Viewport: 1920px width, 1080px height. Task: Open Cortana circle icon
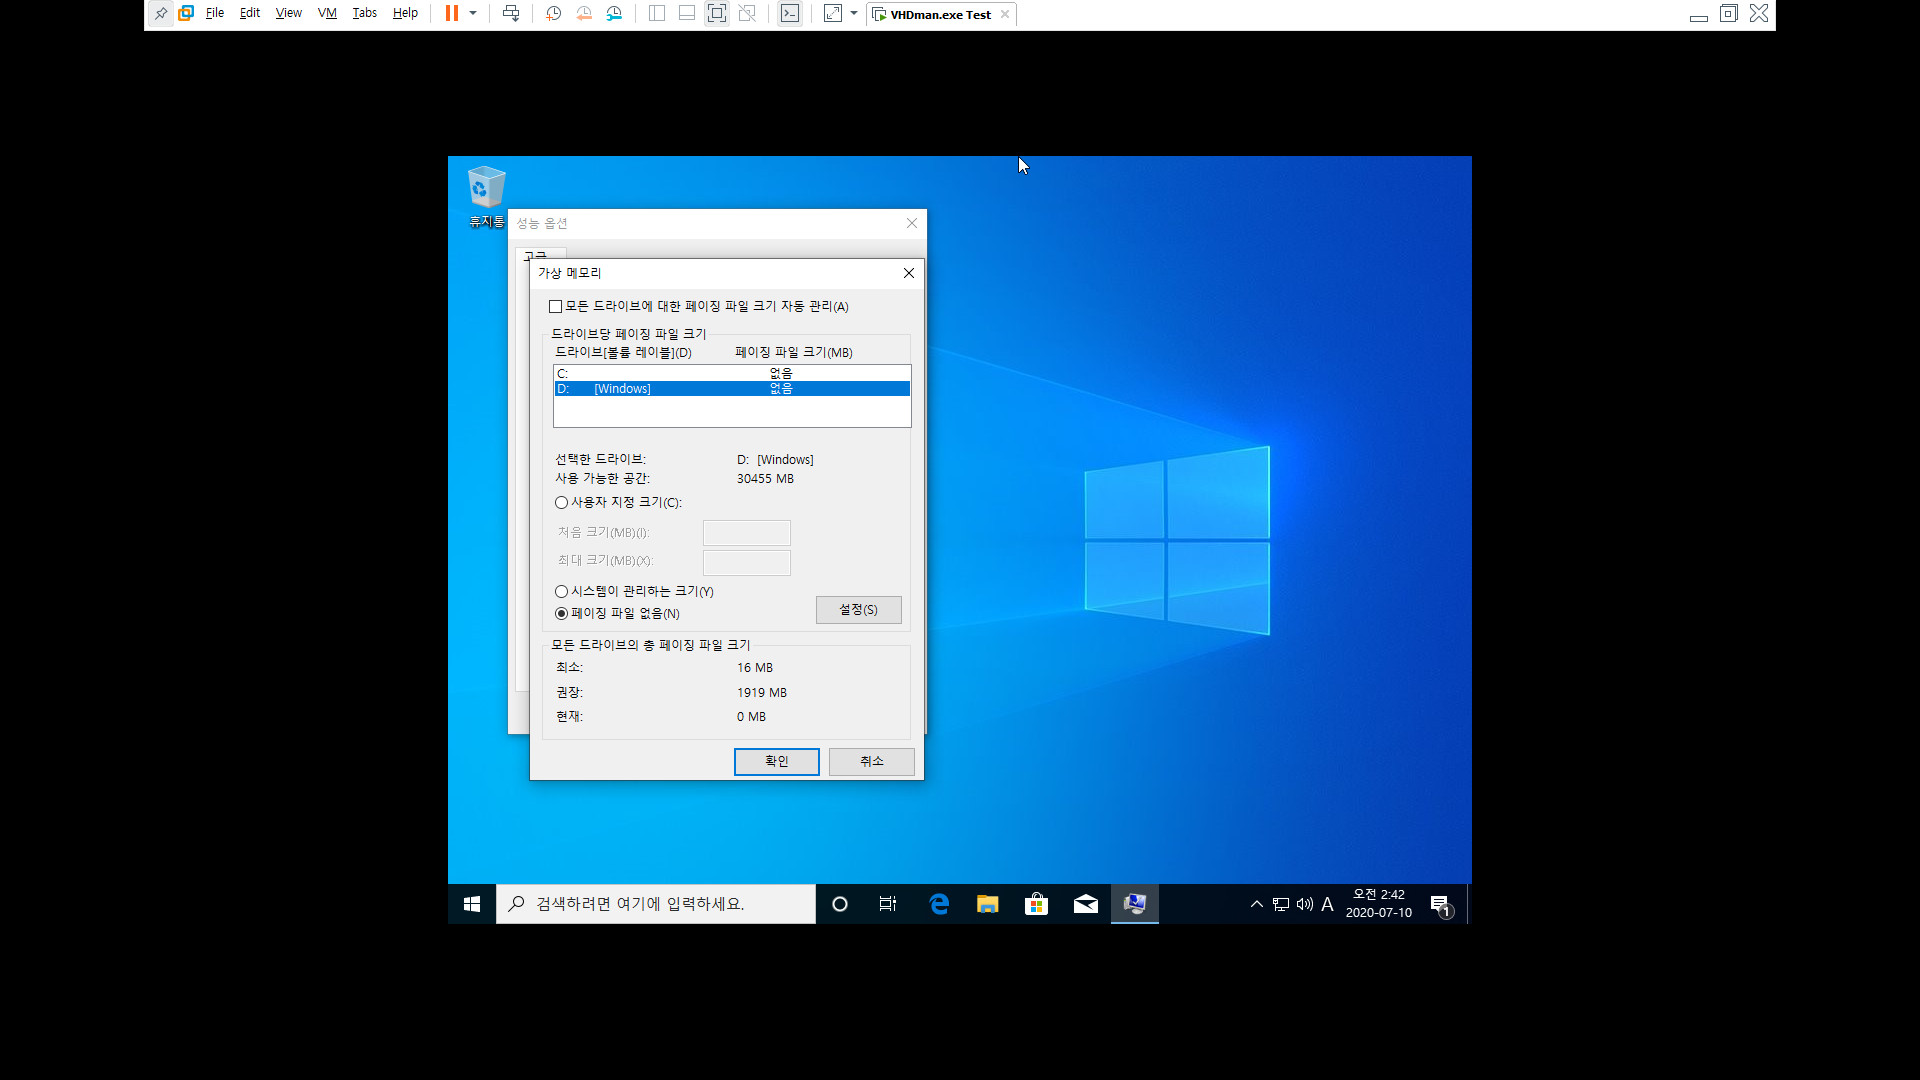[x=840, y=904]
